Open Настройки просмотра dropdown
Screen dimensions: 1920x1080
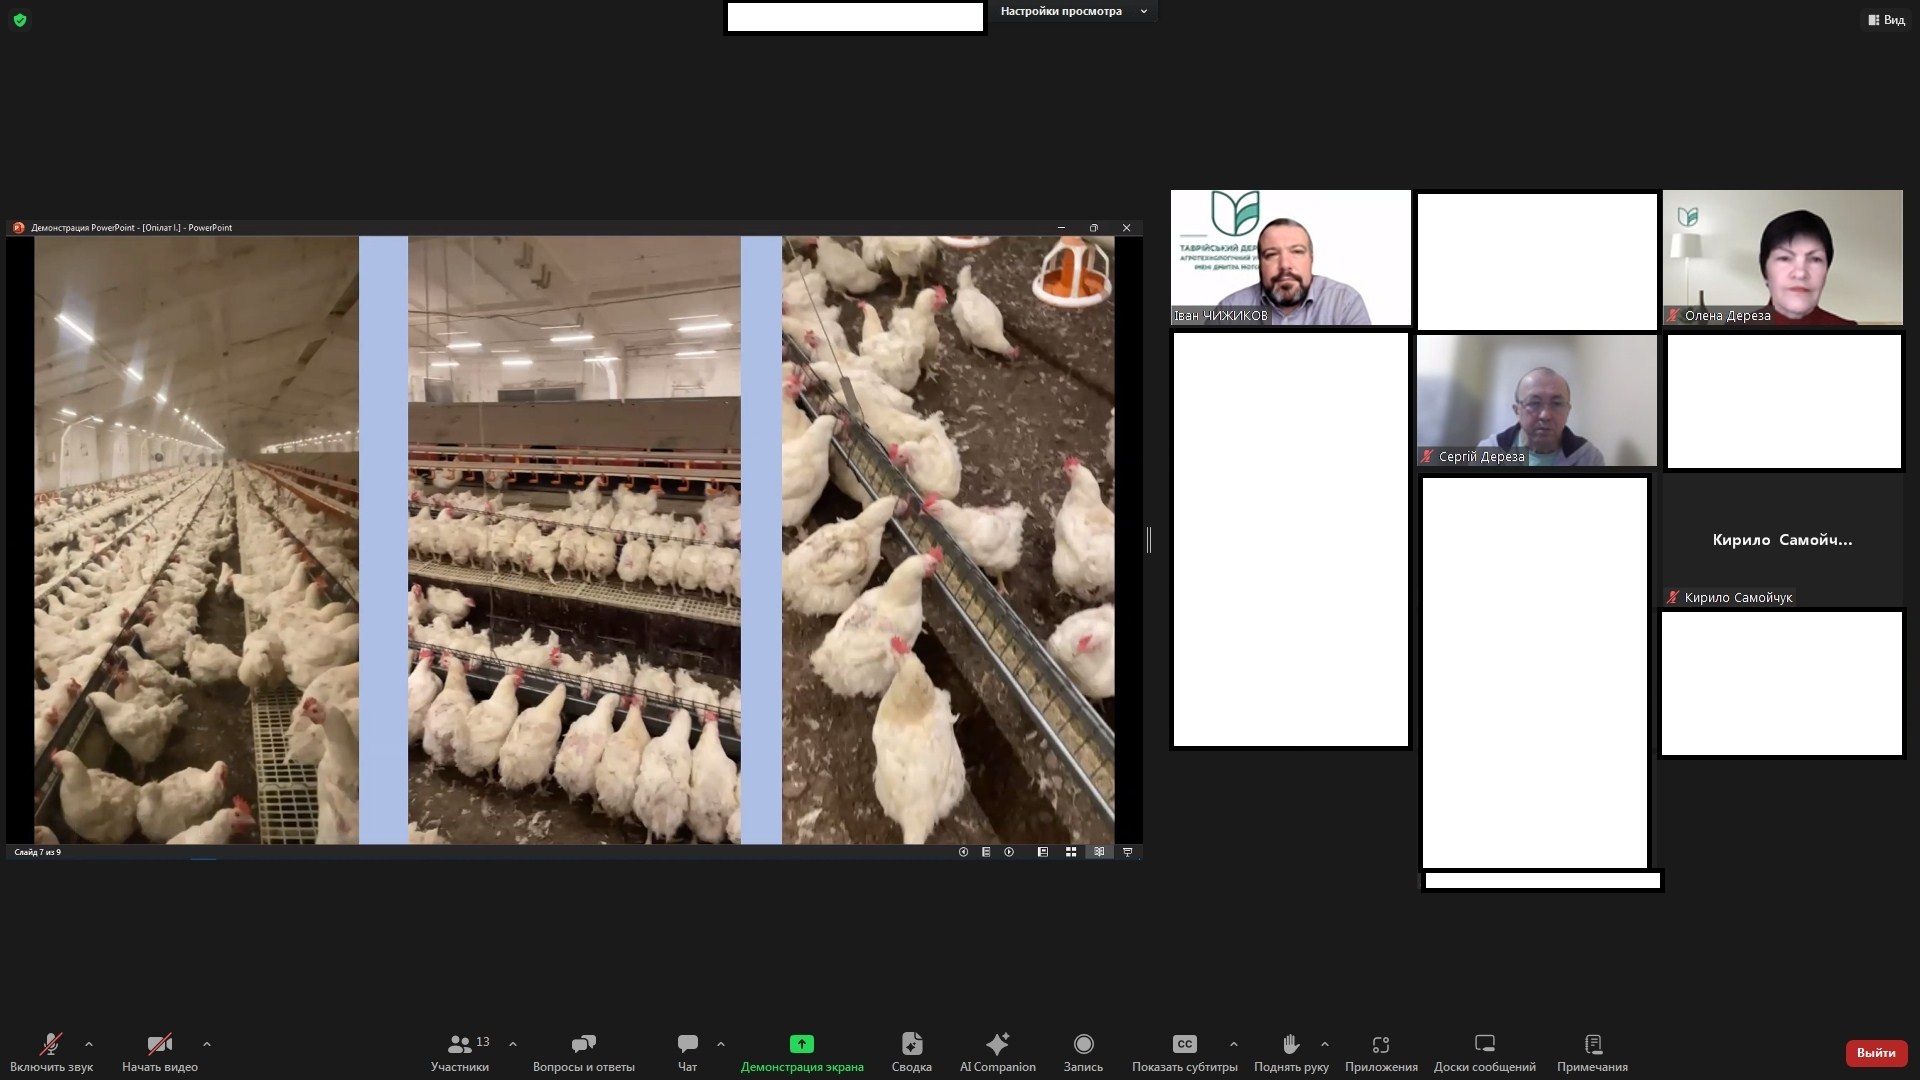[1073, 12]
